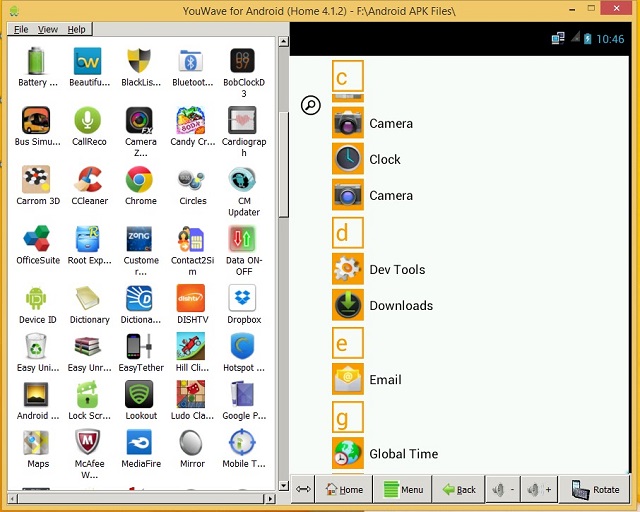
Task: Open the CCleaner app icon
Action: pos(87,179)
